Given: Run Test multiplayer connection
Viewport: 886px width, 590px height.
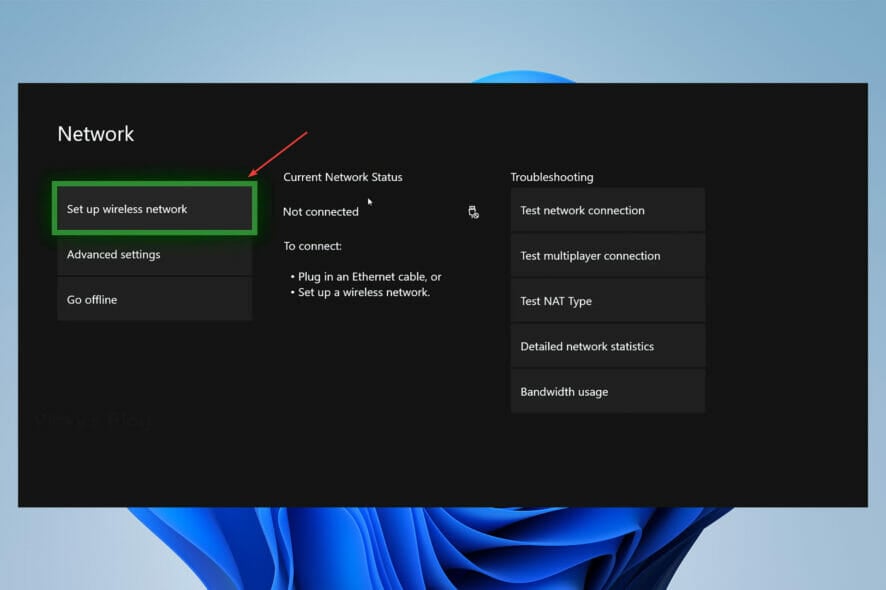Looking at the screenshot, I should (x=589, y=255).
